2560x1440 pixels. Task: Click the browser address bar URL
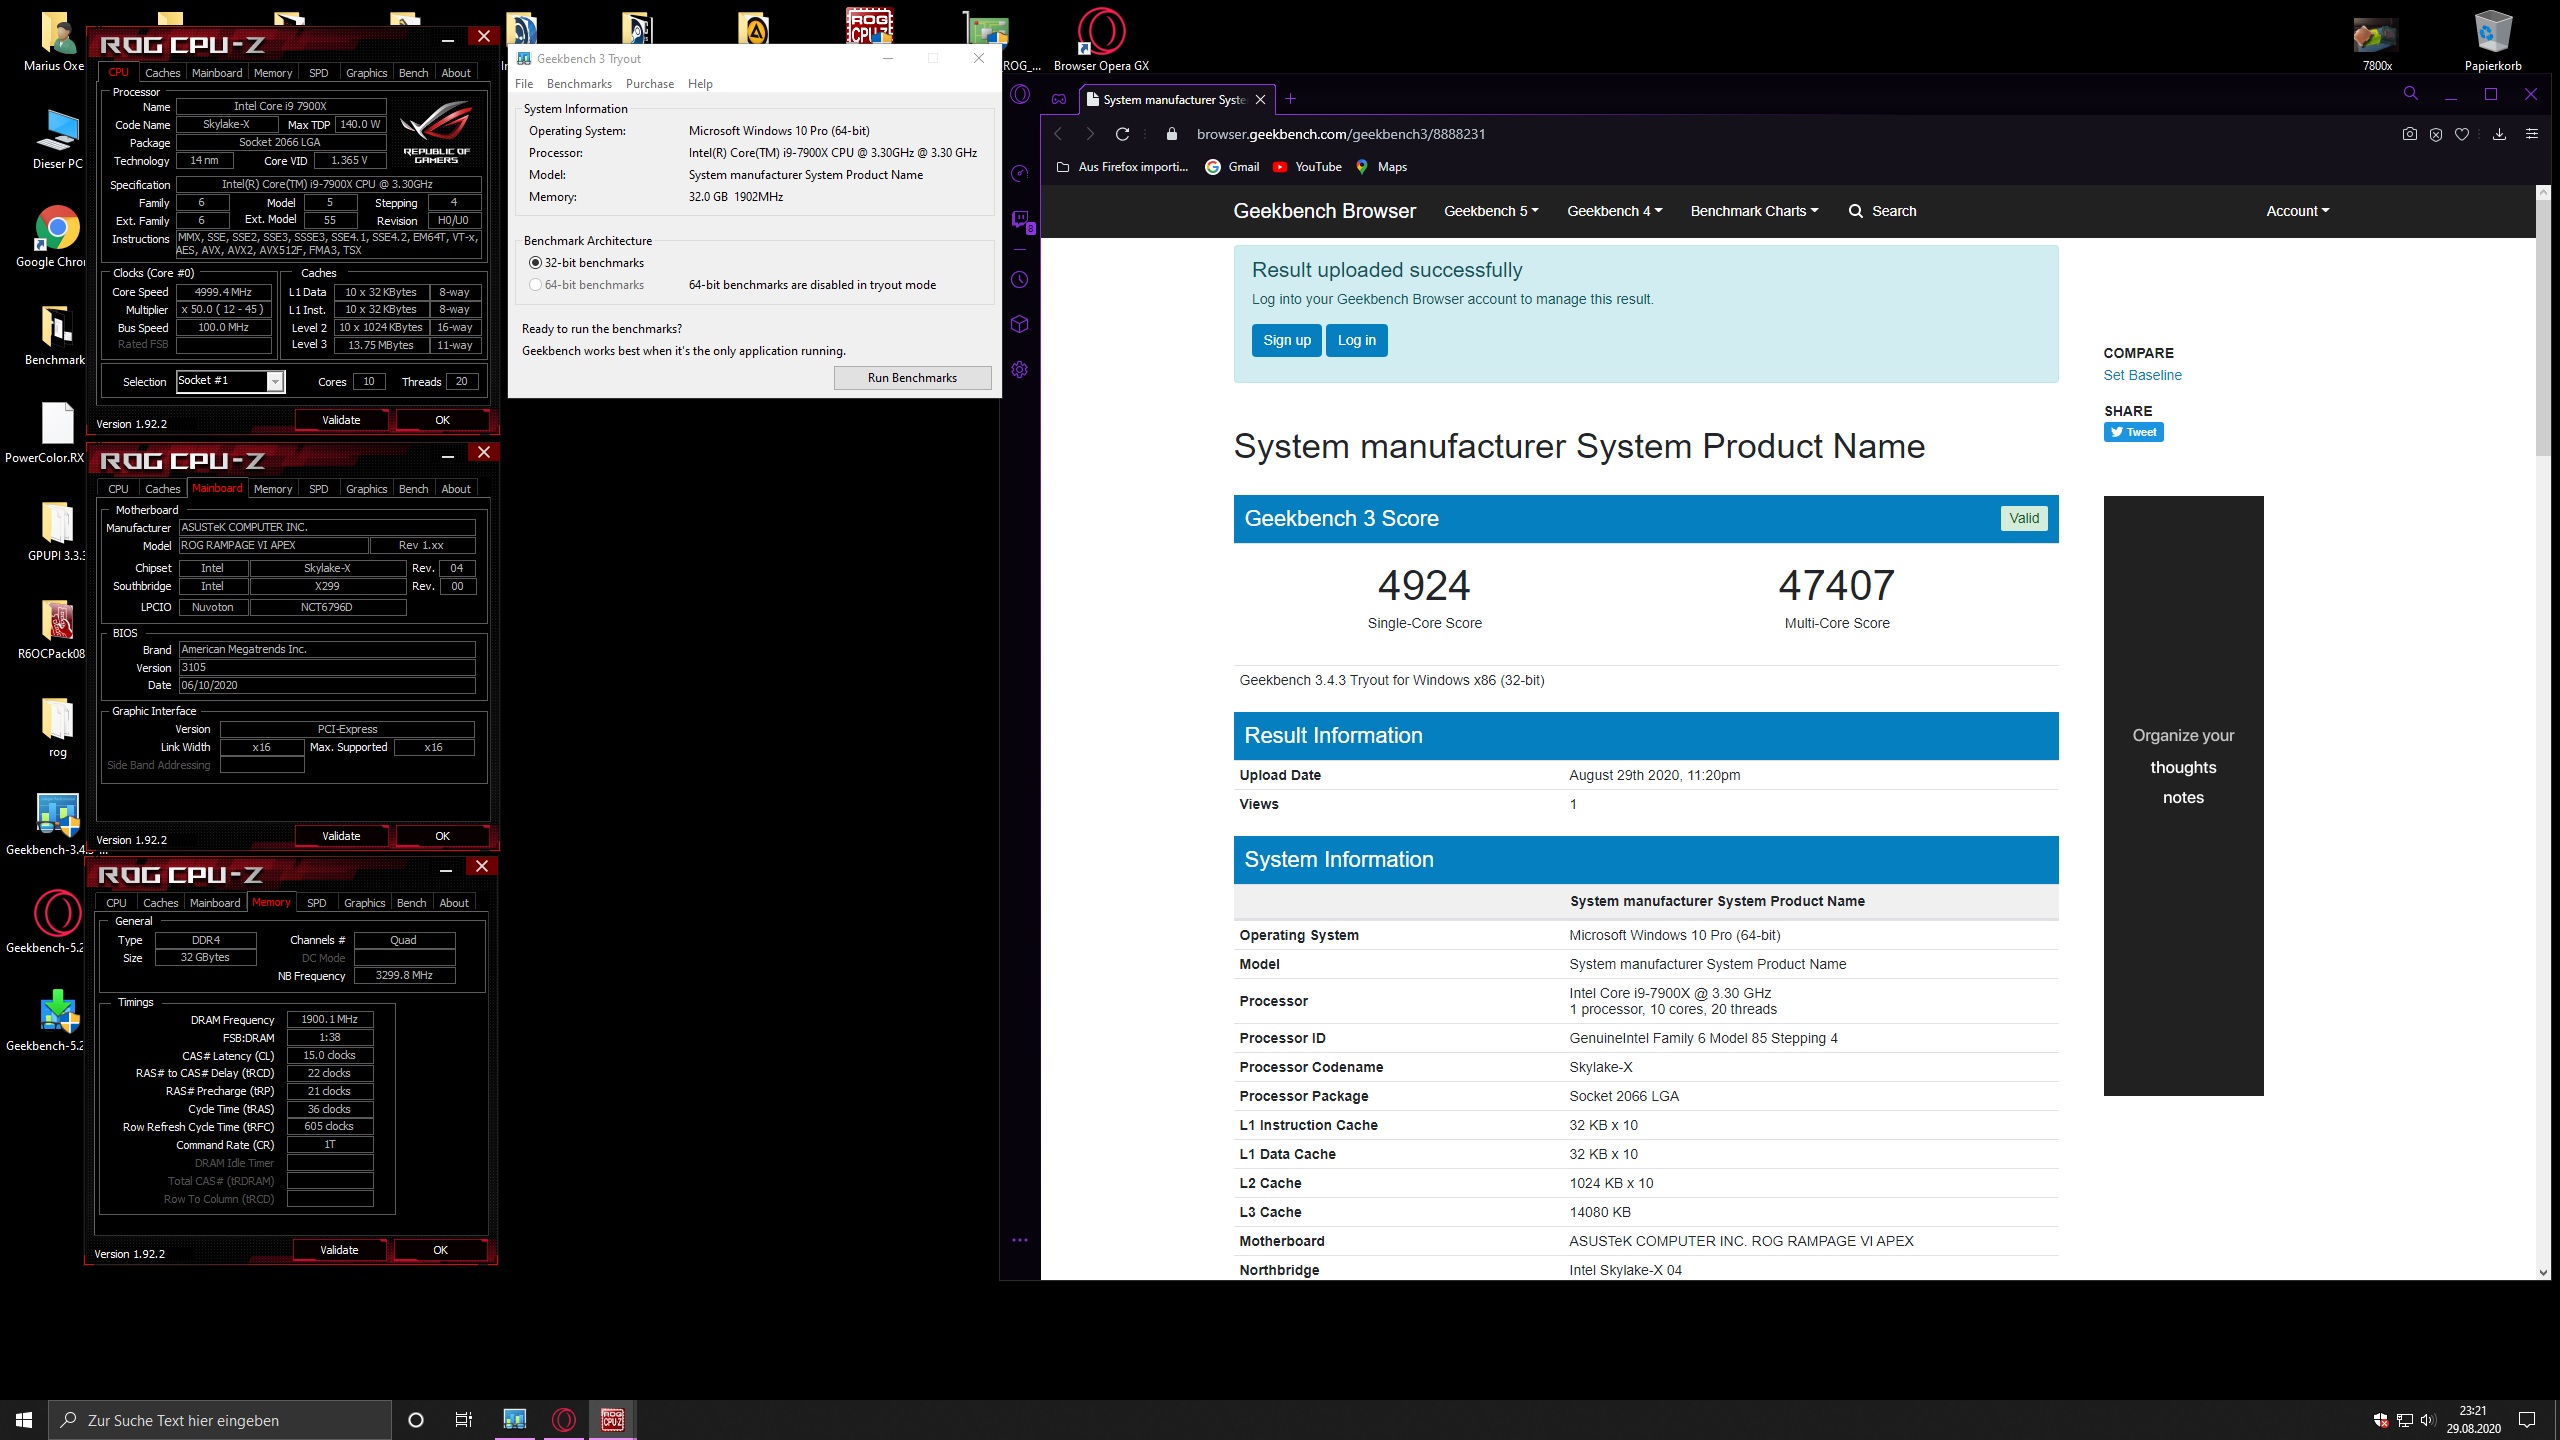click(1340, 134)
